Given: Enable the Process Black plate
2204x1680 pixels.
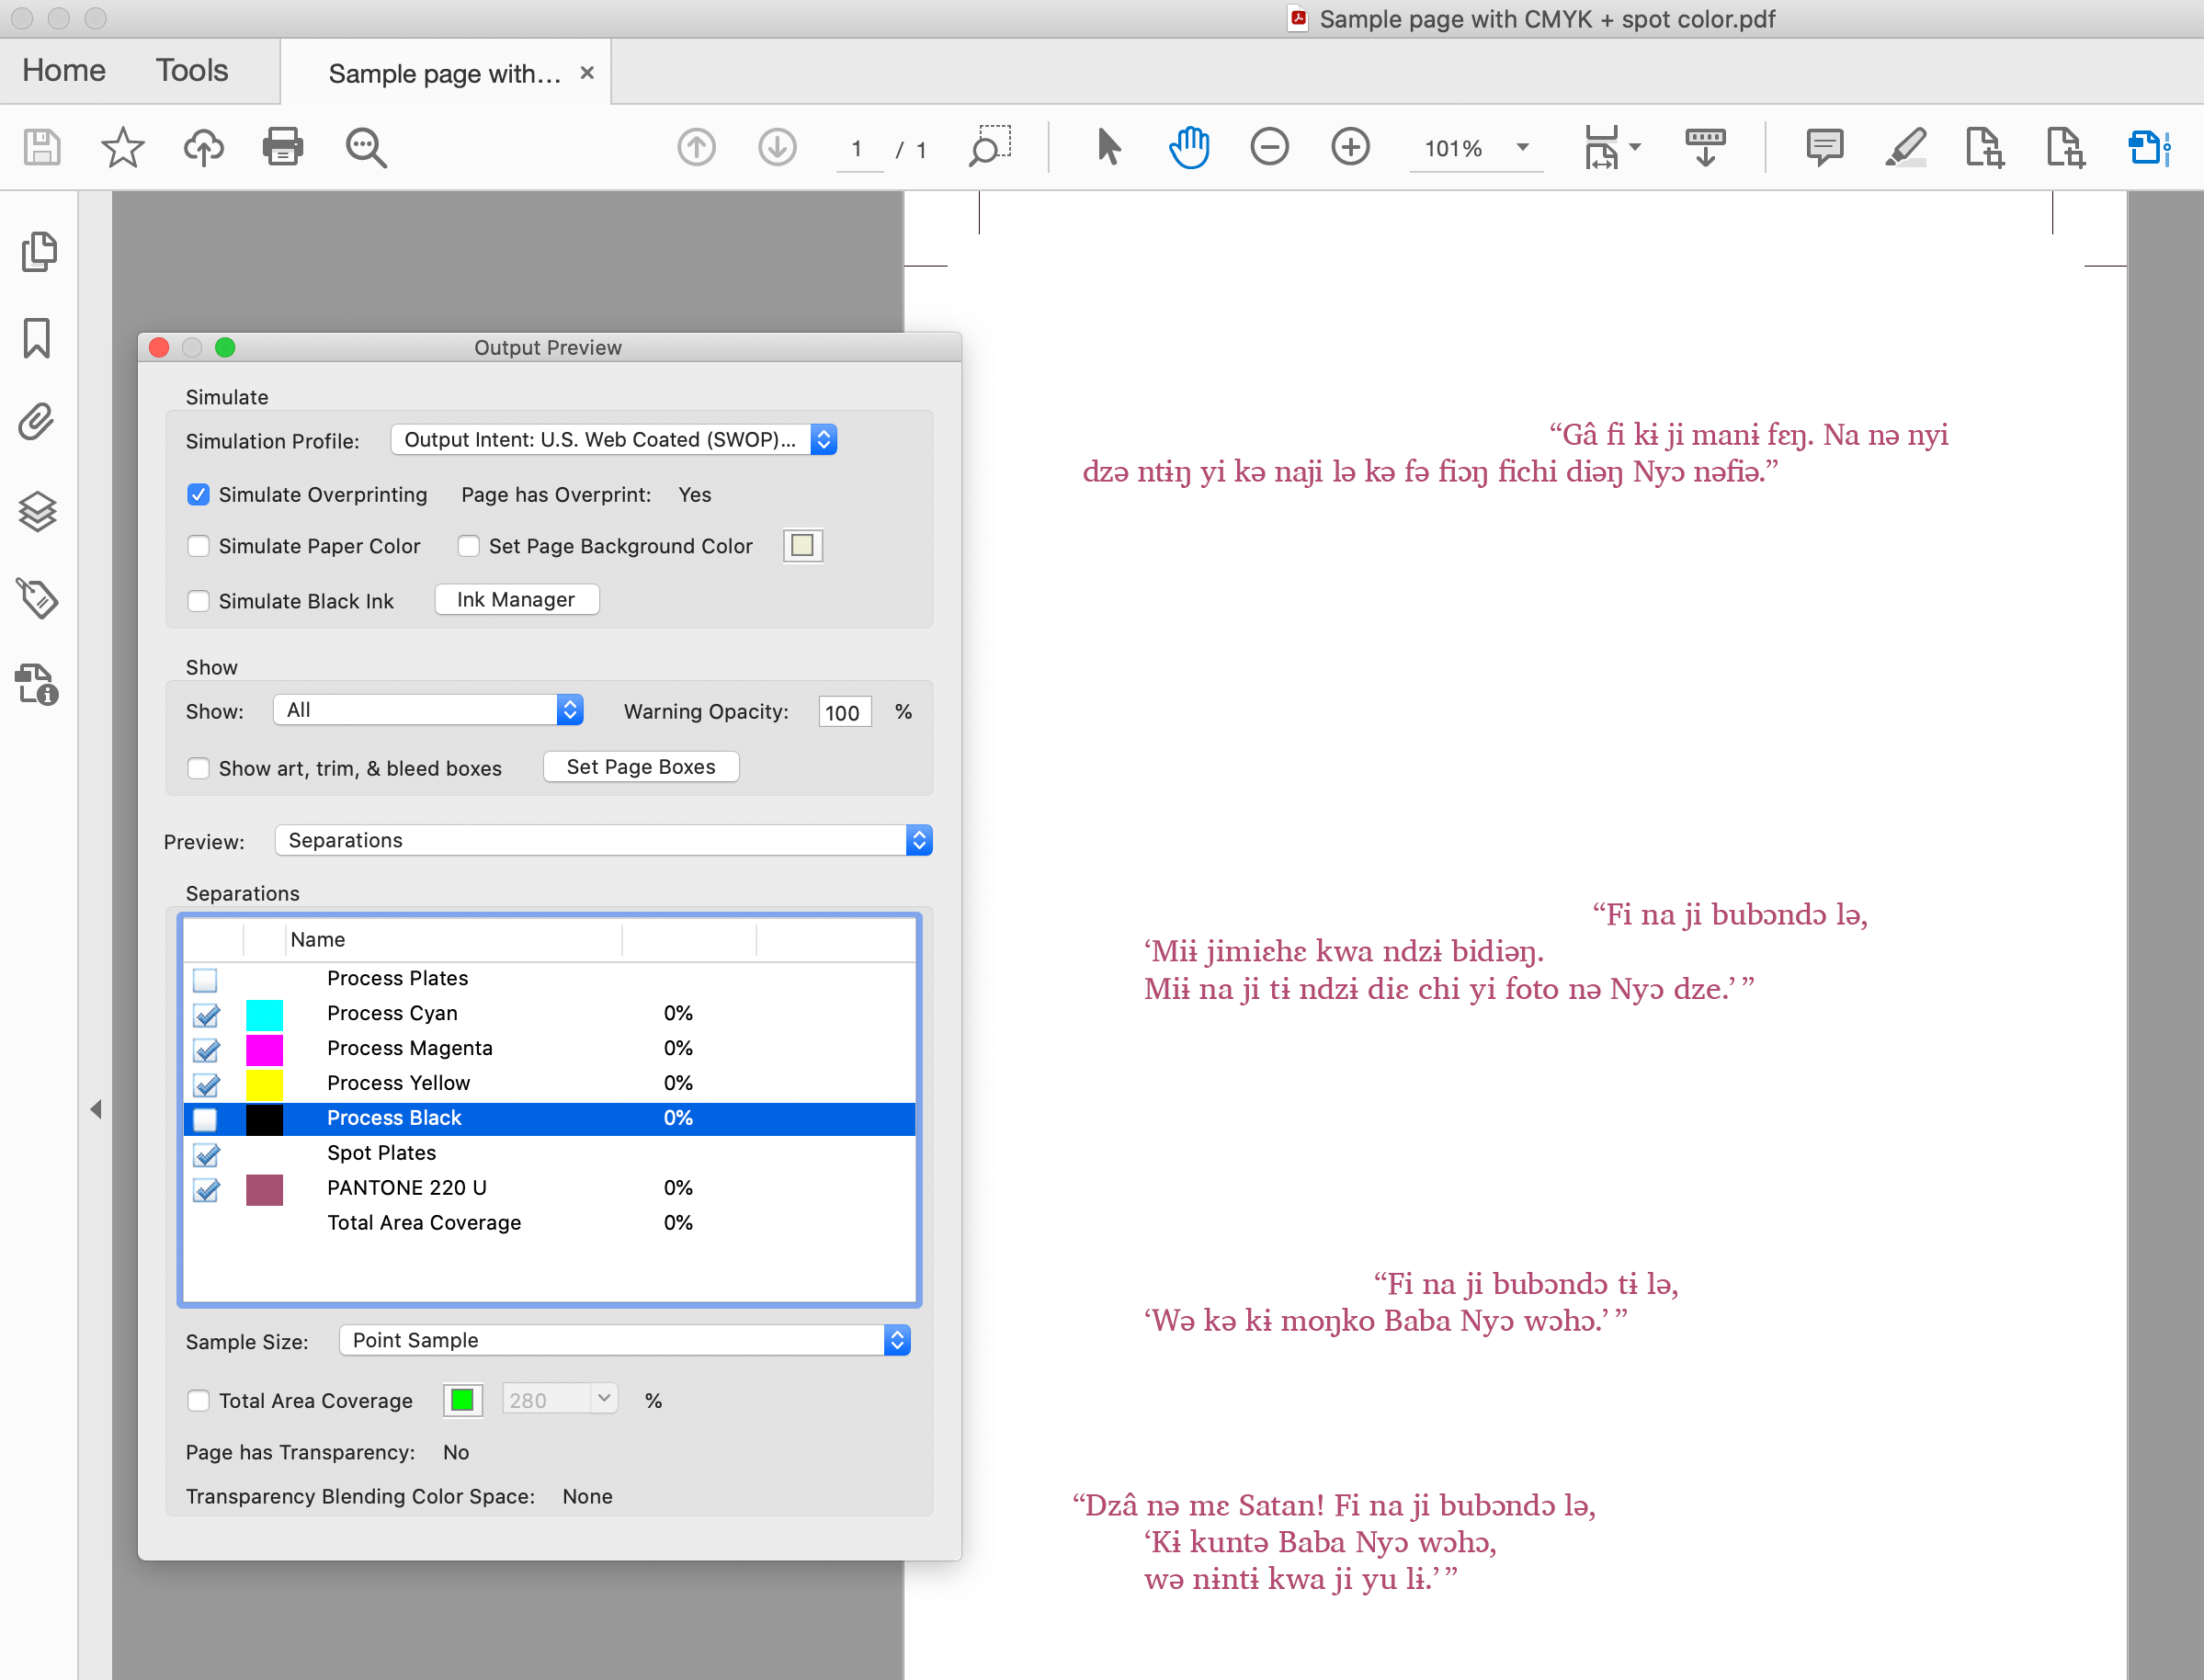Looking at the screenshot, I should [205, 1120].
